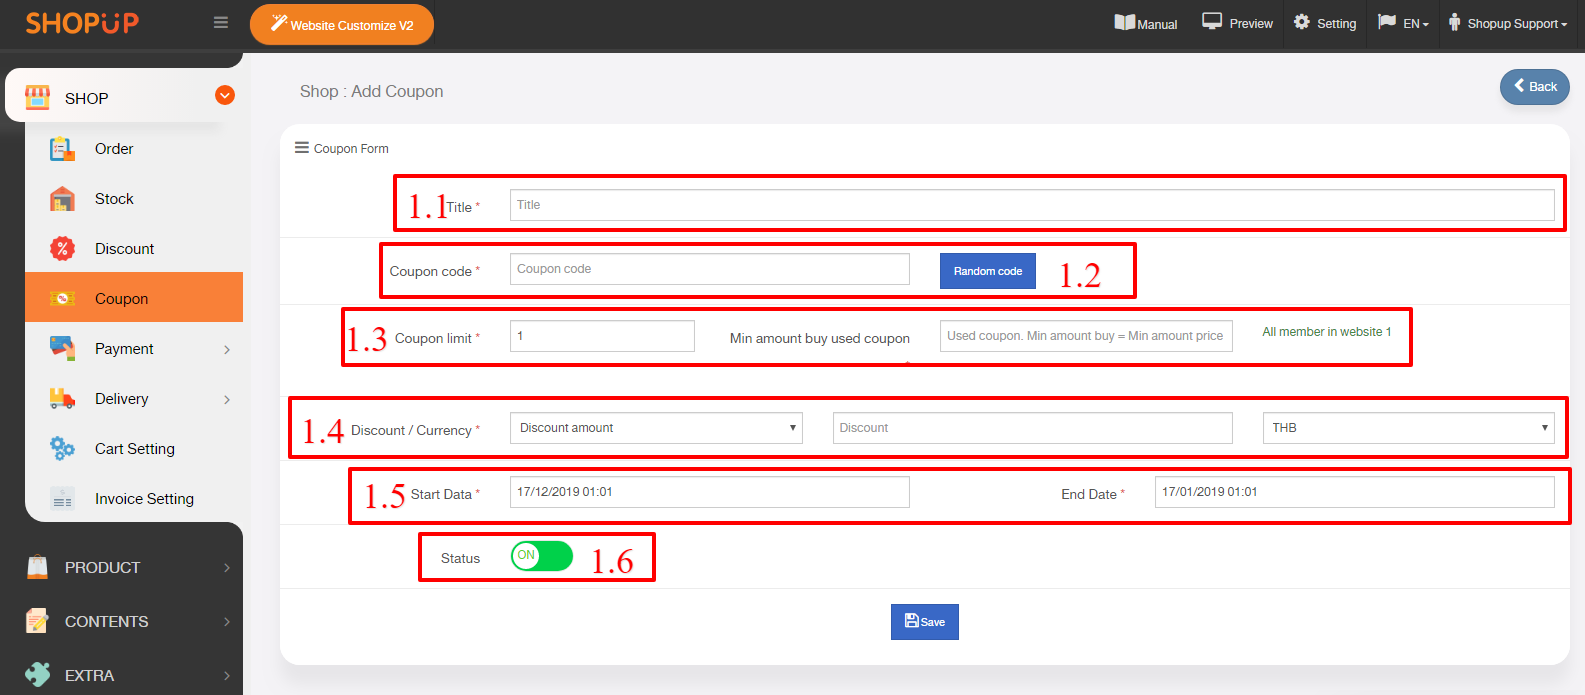Click the Payment card icon
This screenshot has width=1585, height=695.
pos(62,349)
